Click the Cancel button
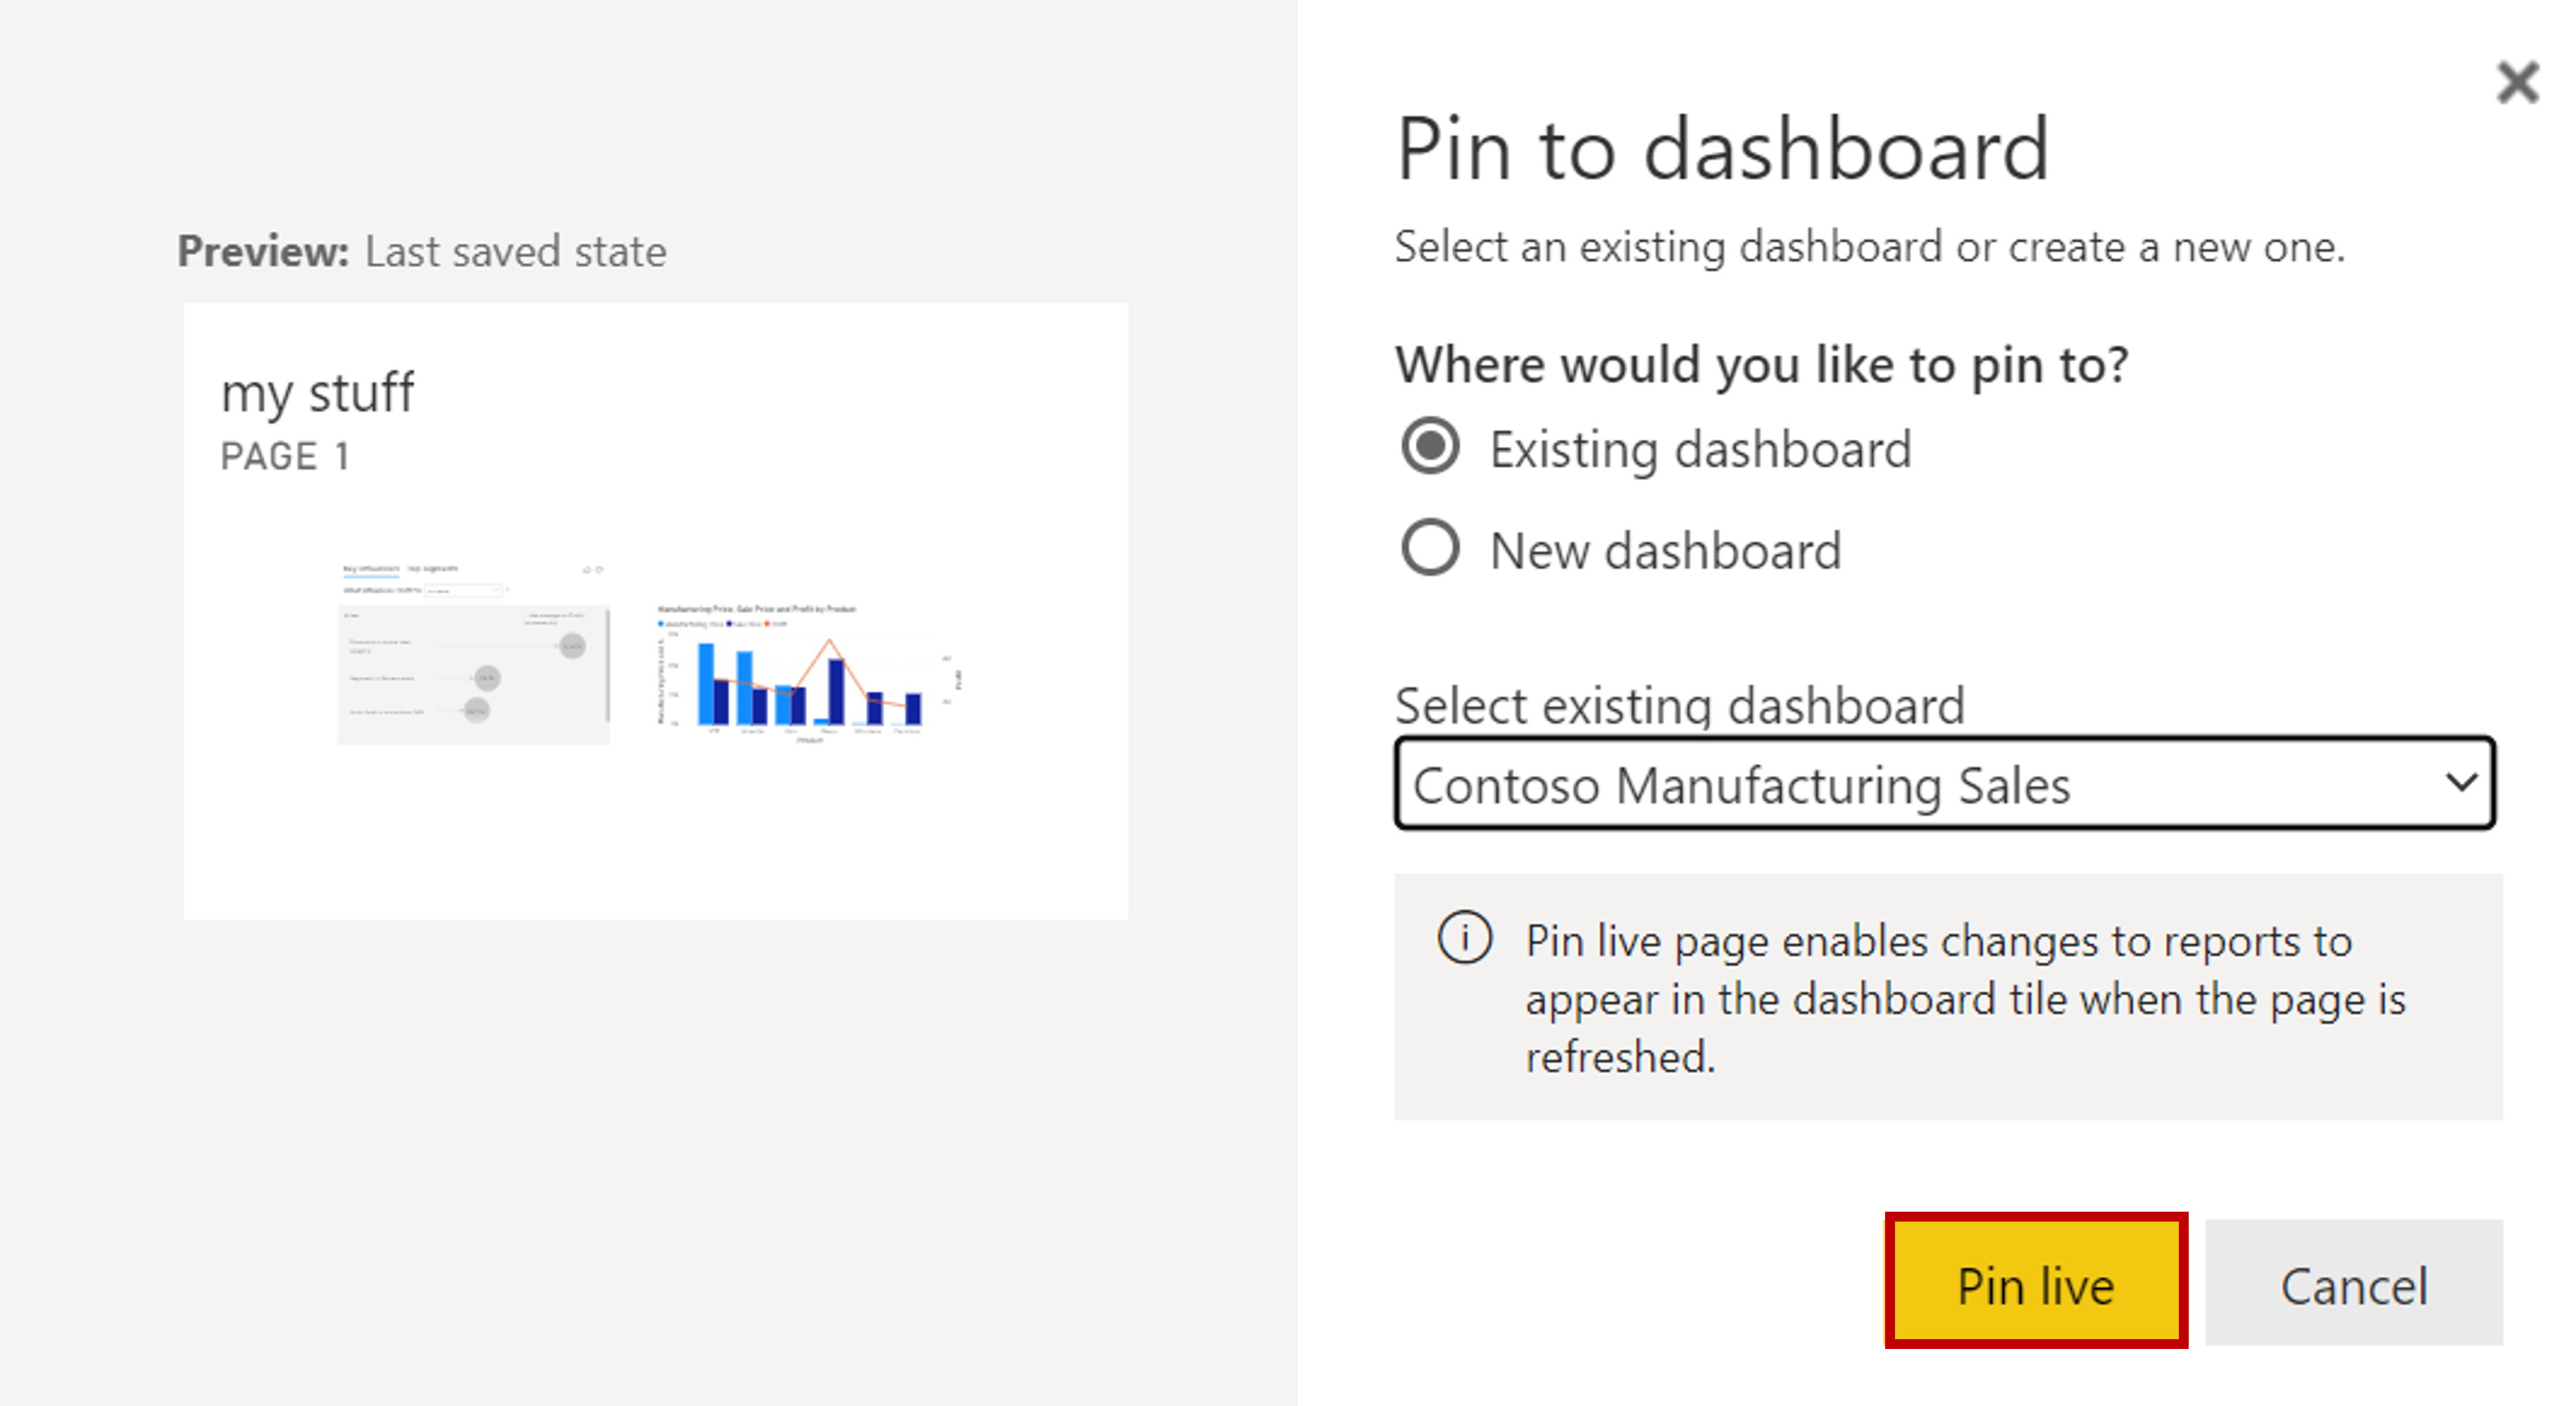 [2353, 1283]
